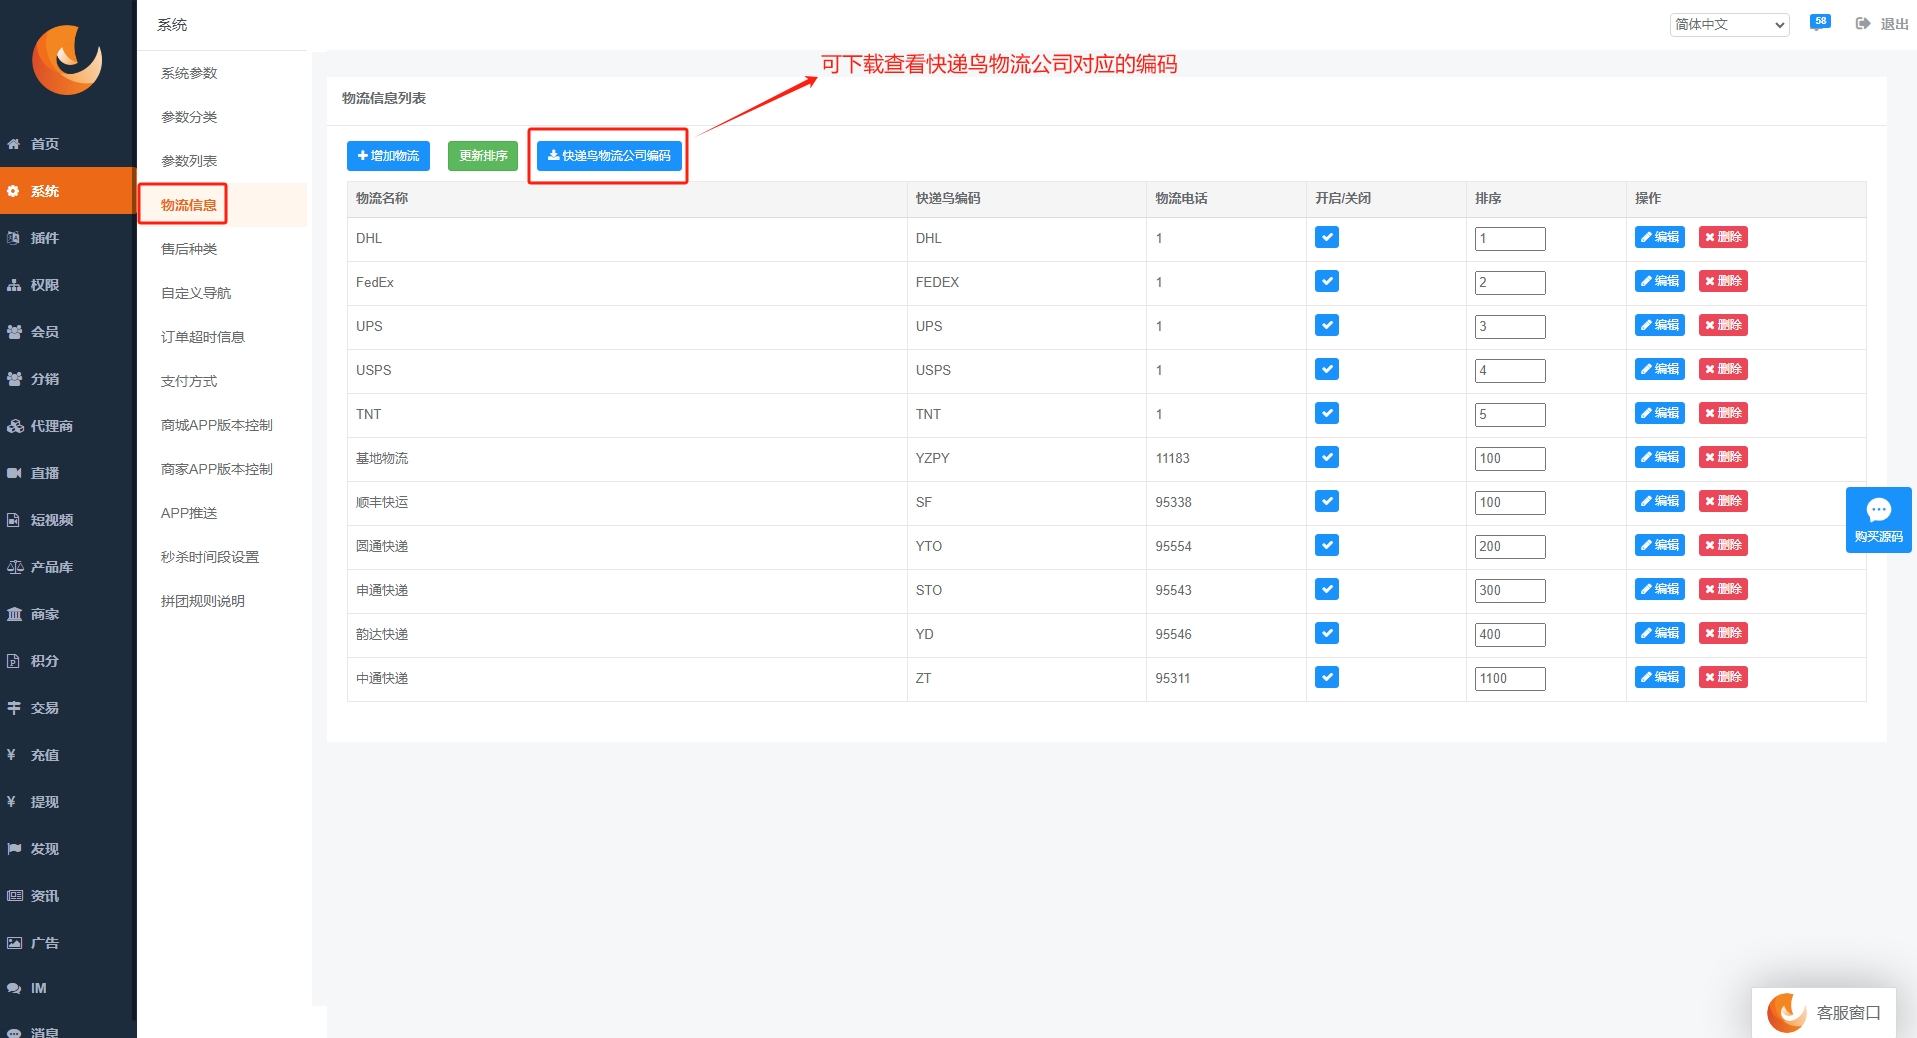Toggle the enable checkbox for 圆通快递
Image resolution: width=1917 pixels, height=1038 pixels.
1327,545
